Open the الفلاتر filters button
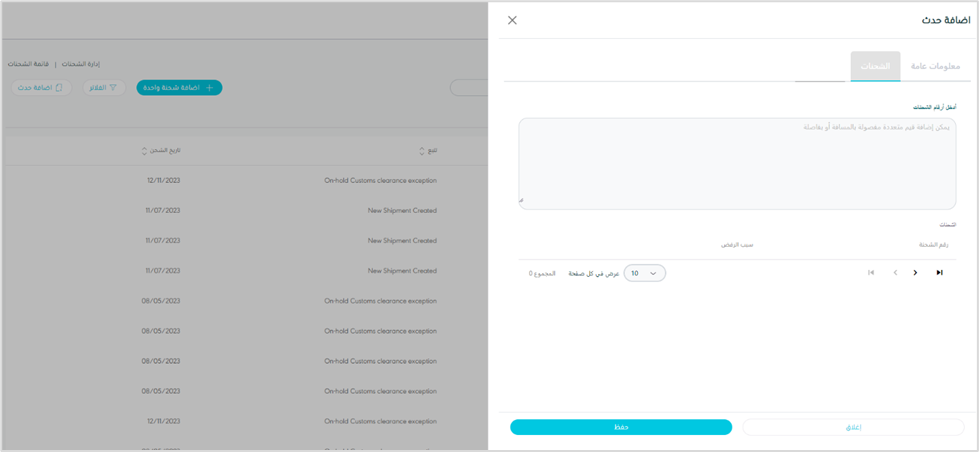This screenshot has height=452, width=979. (104, 88)
